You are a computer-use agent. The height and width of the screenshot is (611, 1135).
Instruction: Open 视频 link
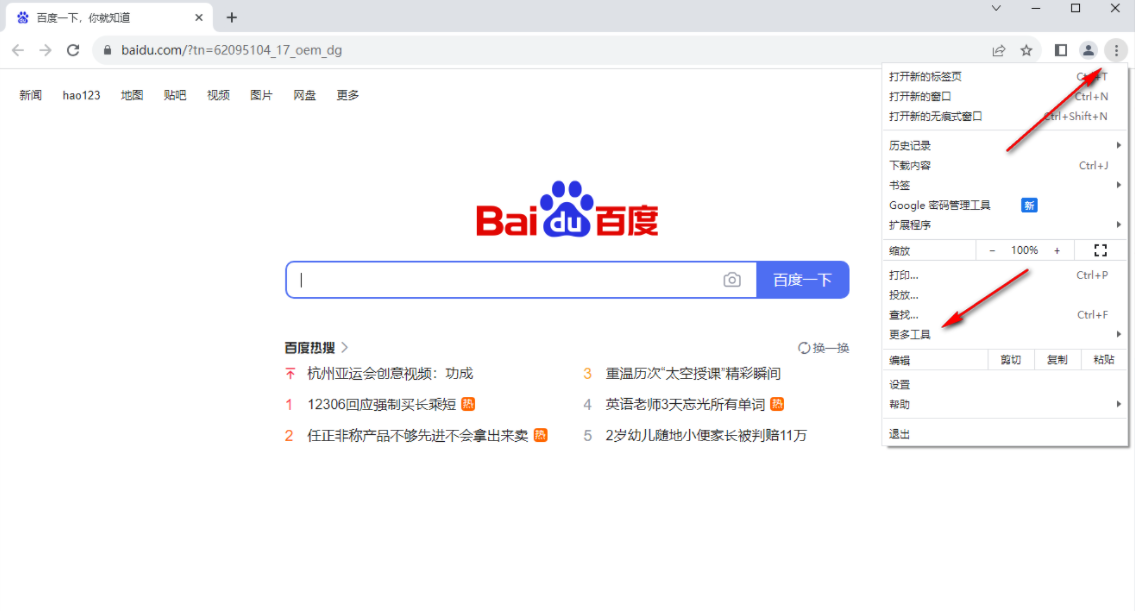(x=218, y=95)
